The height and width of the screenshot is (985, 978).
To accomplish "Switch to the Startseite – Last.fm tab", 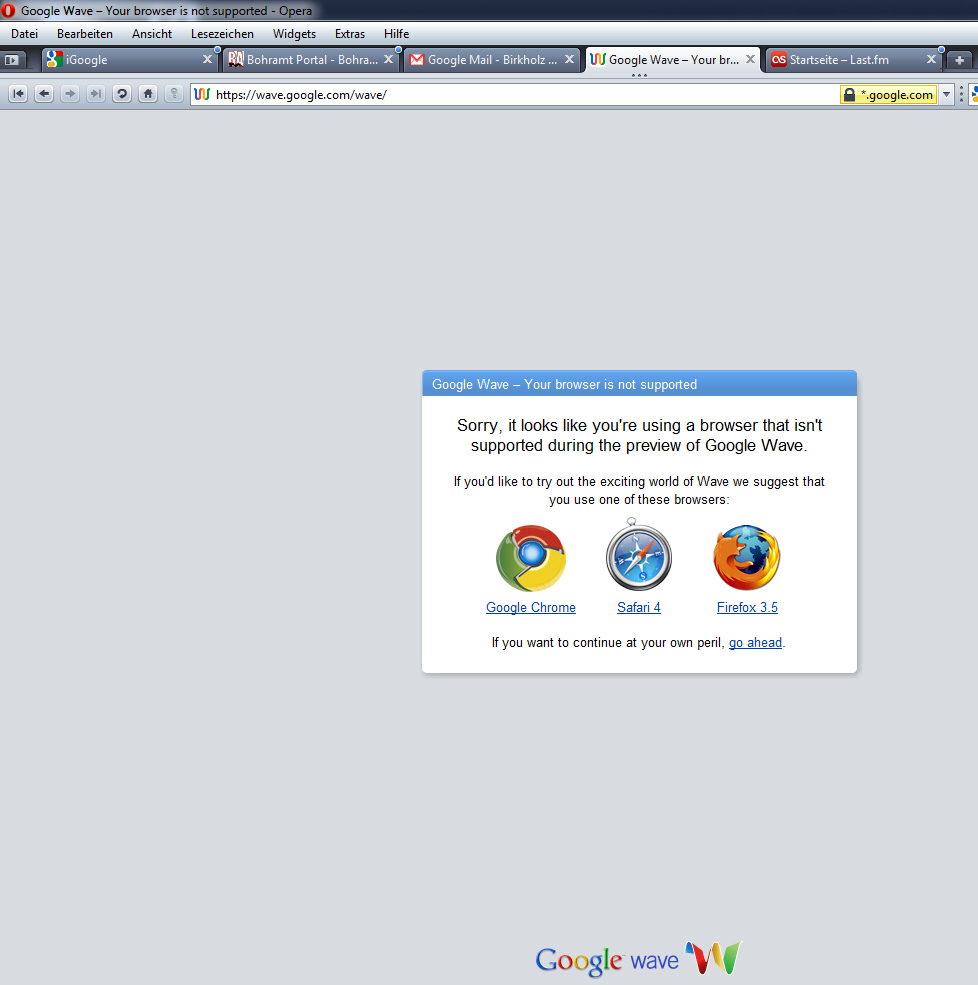I will coord(845,60).
